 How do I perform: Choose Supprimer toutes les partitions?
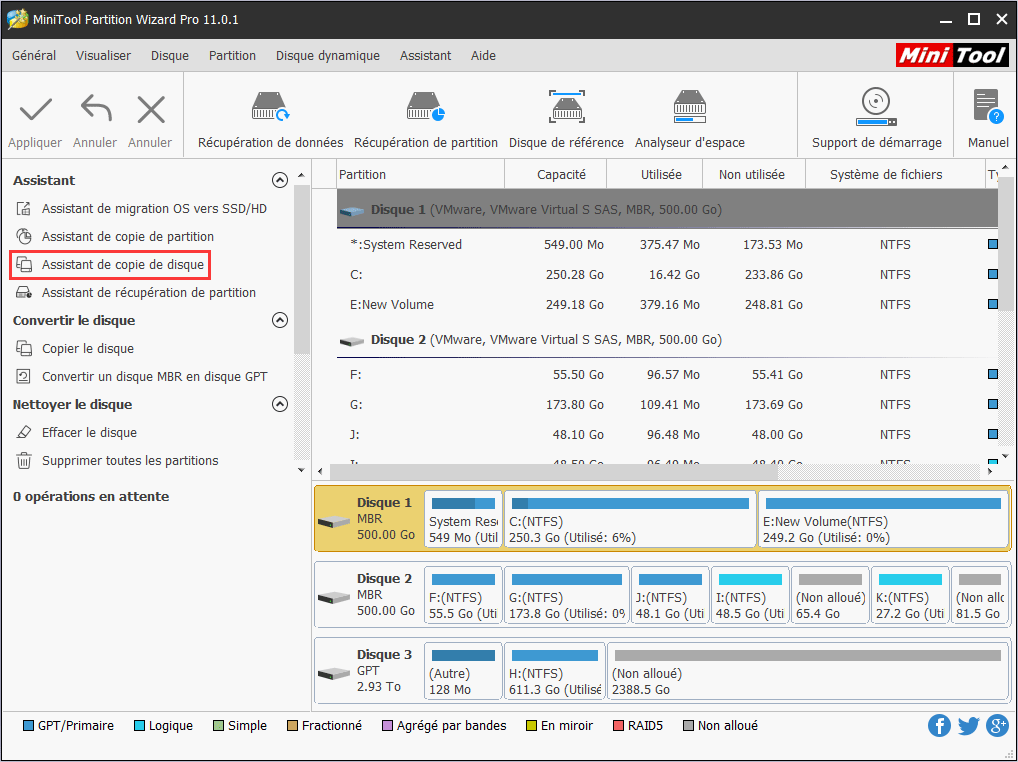(130, 460)
